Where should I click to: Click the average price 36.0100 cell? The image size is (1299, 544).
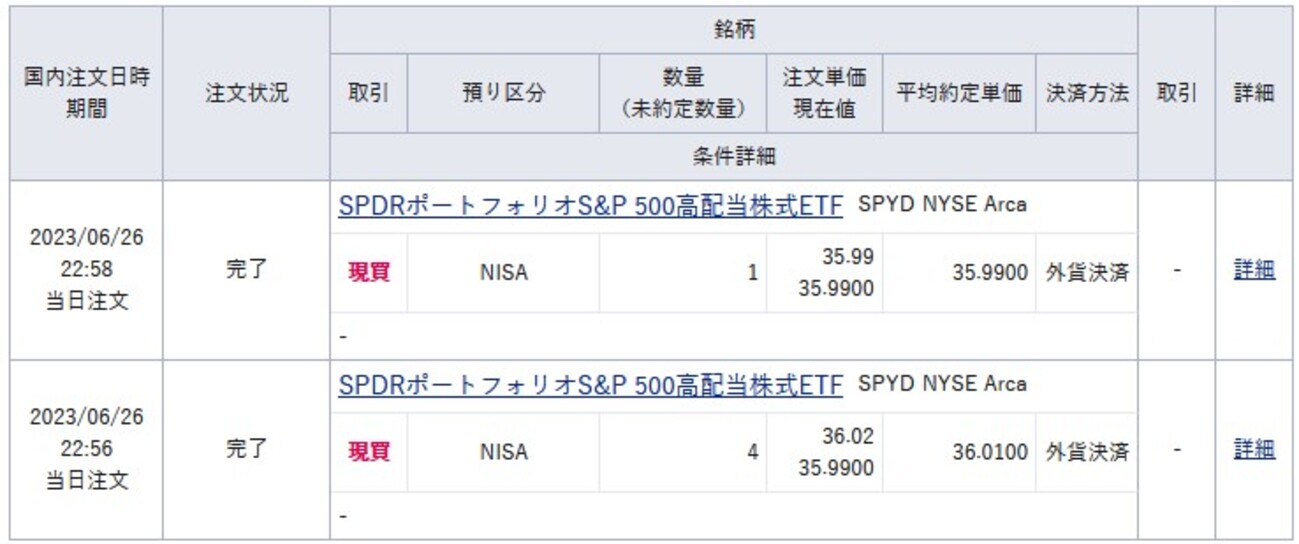tap(989, 452)
